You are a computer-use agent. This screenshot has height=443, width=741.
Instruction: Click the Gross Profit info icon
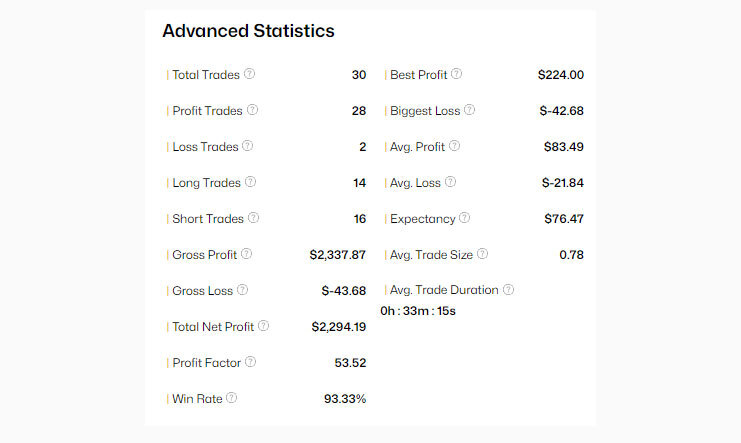tap(246, 254)
